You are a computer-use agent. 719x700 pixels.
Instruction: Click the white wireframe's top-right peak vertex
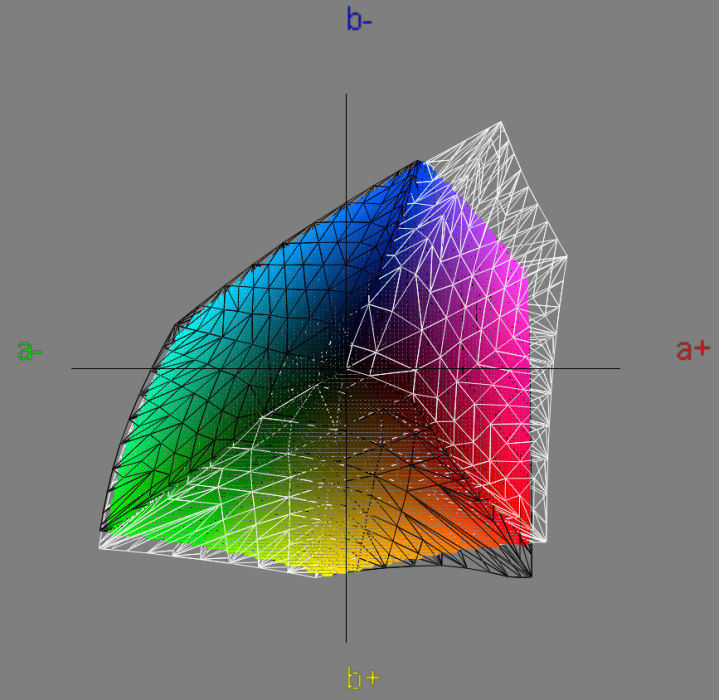(501, 123)
